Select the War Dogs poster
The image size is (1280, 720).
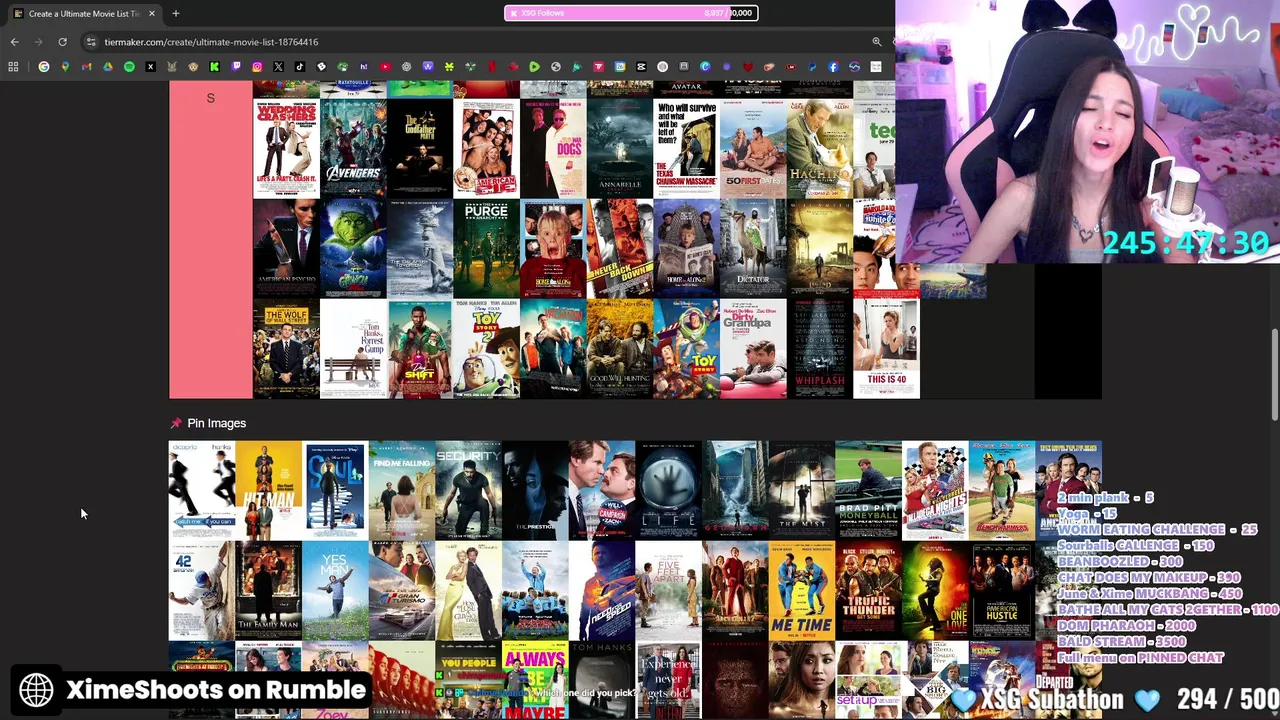point(553,148)
